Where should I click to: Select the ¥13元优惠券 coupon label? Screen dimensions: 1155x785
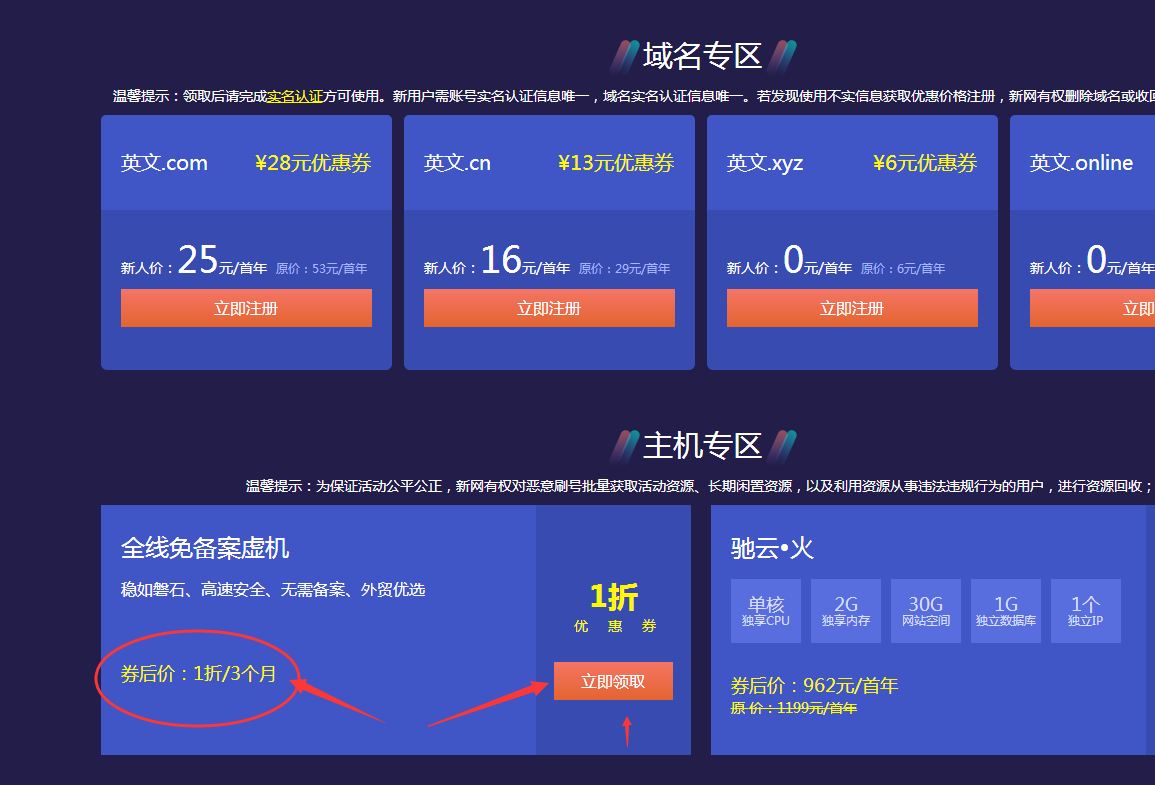coord(616,163)
